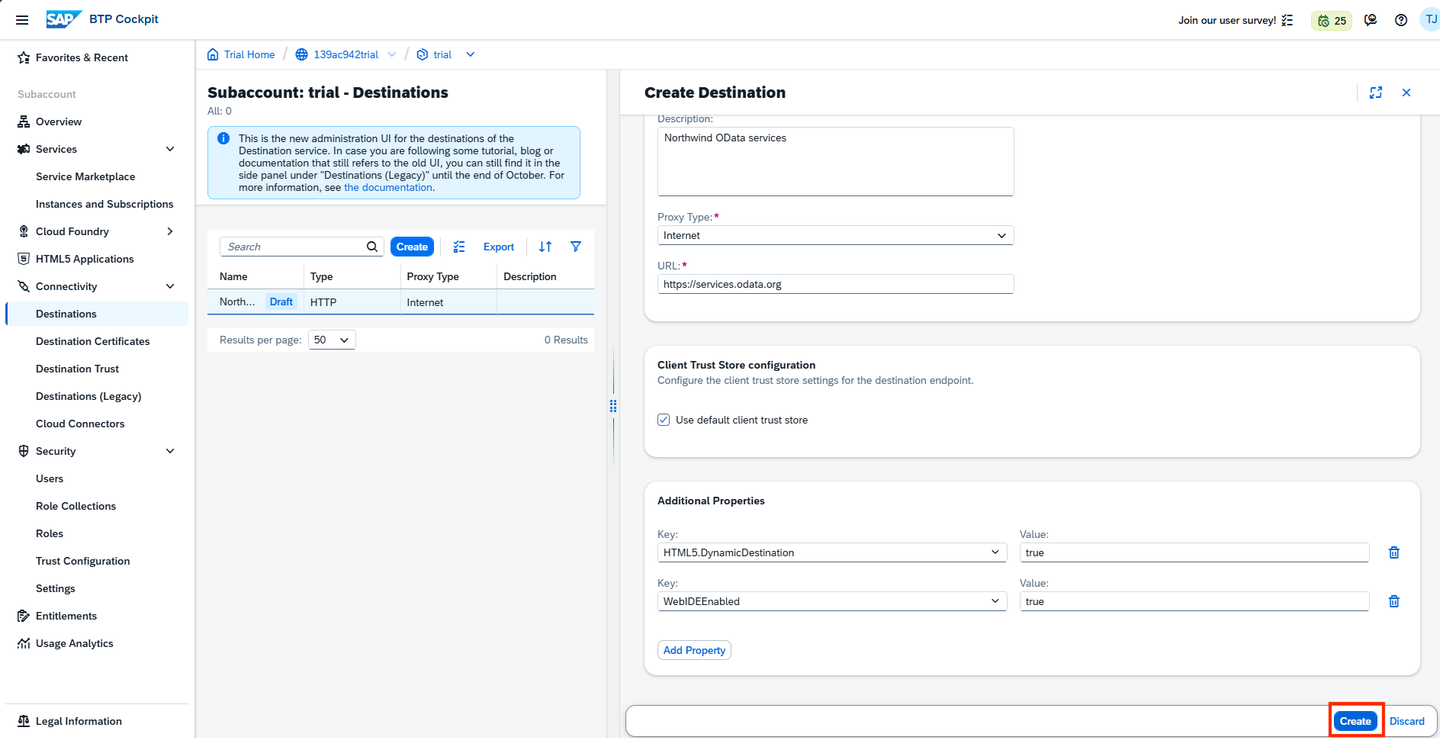Open the help question mark icon

[1401, 20]
